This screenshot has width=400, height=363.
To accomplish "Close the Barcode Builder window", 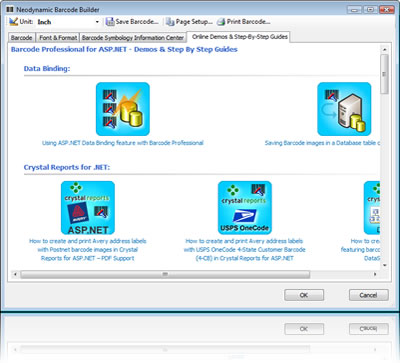I will [387, 10].
